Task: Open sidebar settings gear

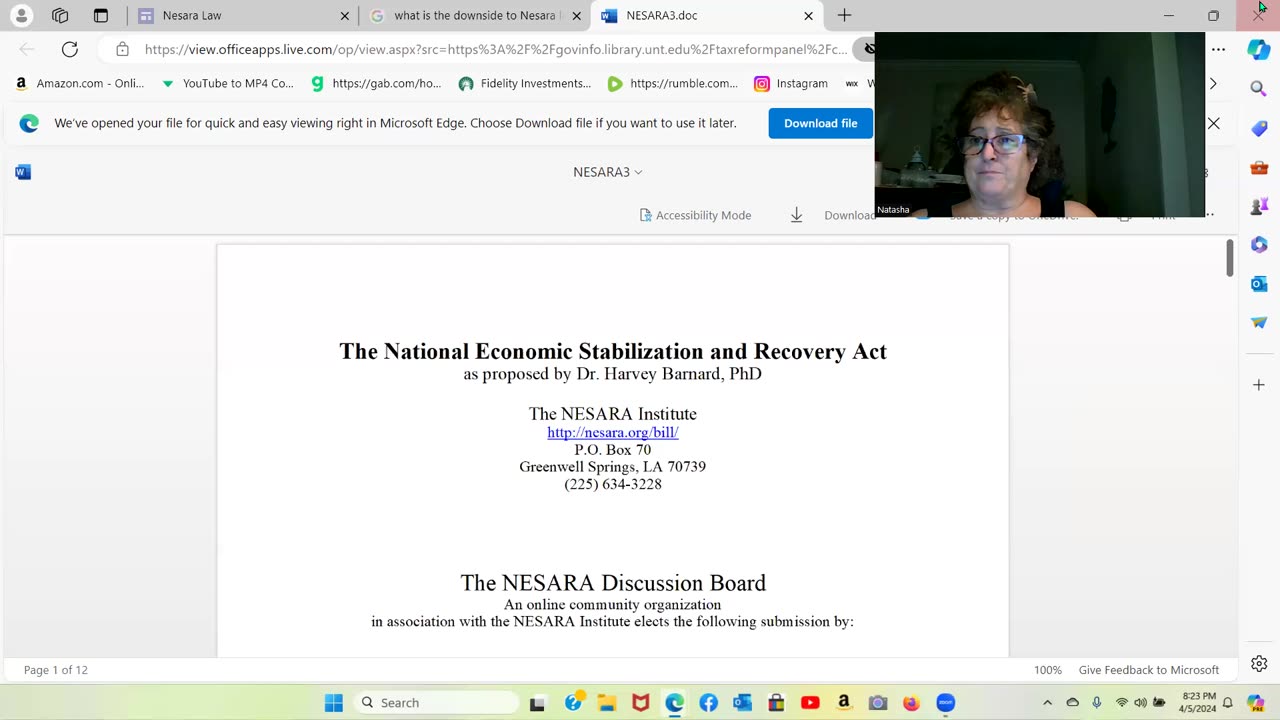Action: [x=1259, y=664]
